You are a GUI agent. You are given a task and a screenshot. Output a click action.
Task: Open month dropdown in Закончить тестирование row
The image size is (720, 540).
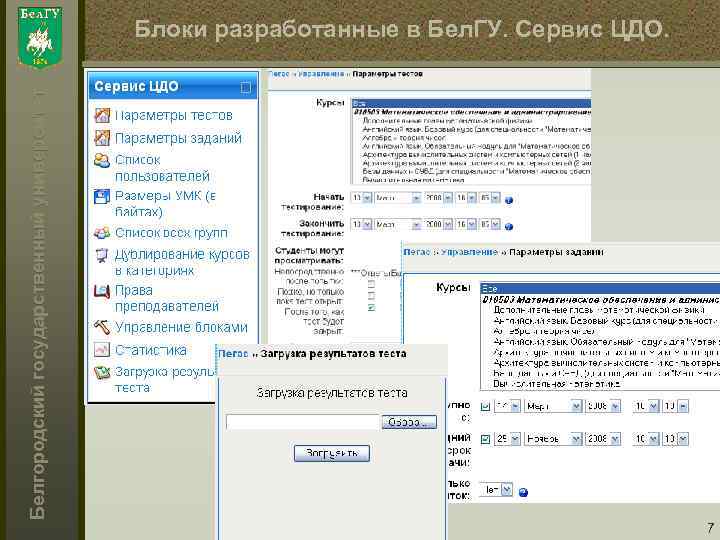[398, 225]
